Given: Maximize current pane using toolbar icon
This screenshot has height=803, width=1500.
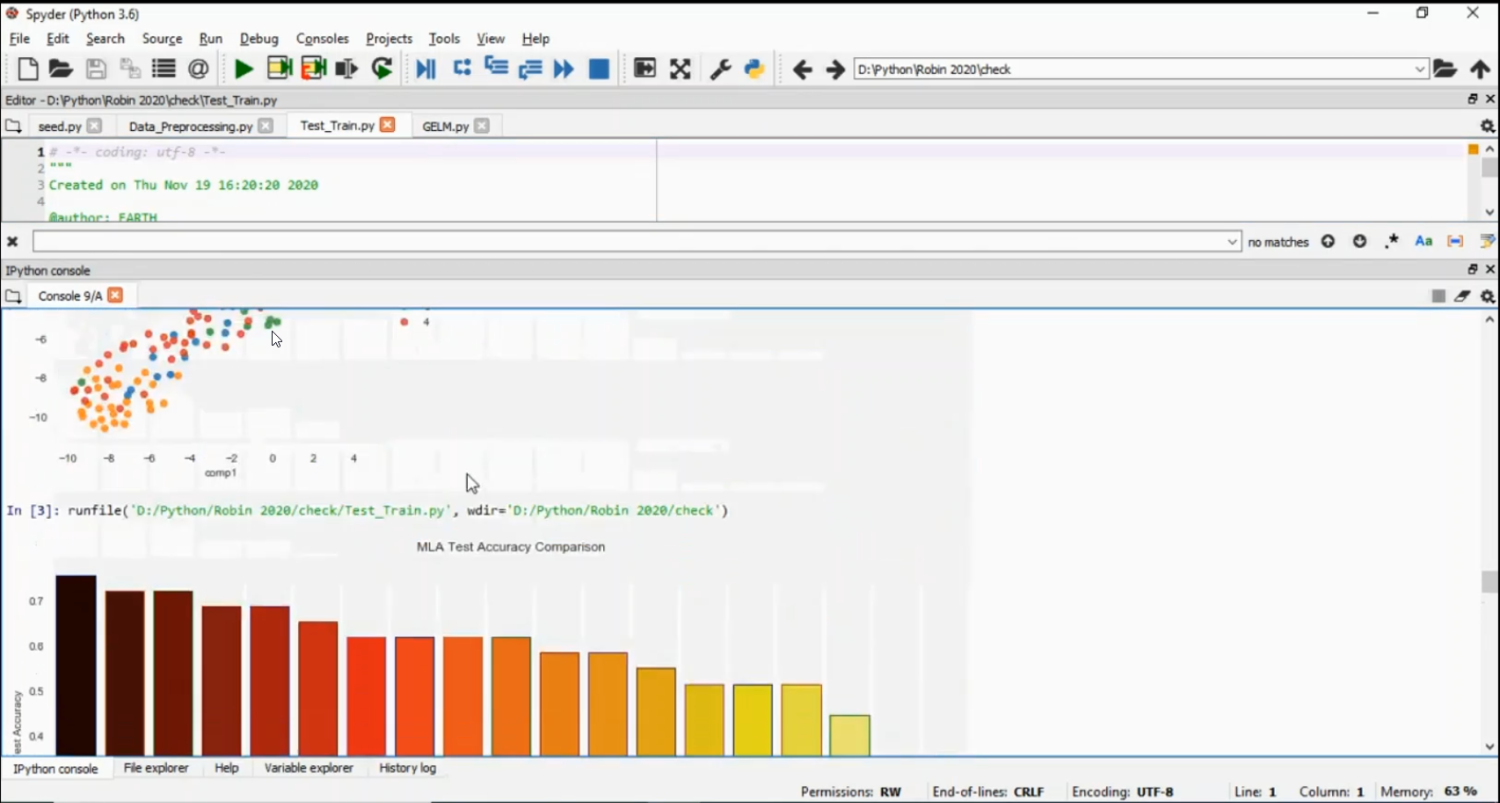Looking at the screenshot, I should click(644, 68).
